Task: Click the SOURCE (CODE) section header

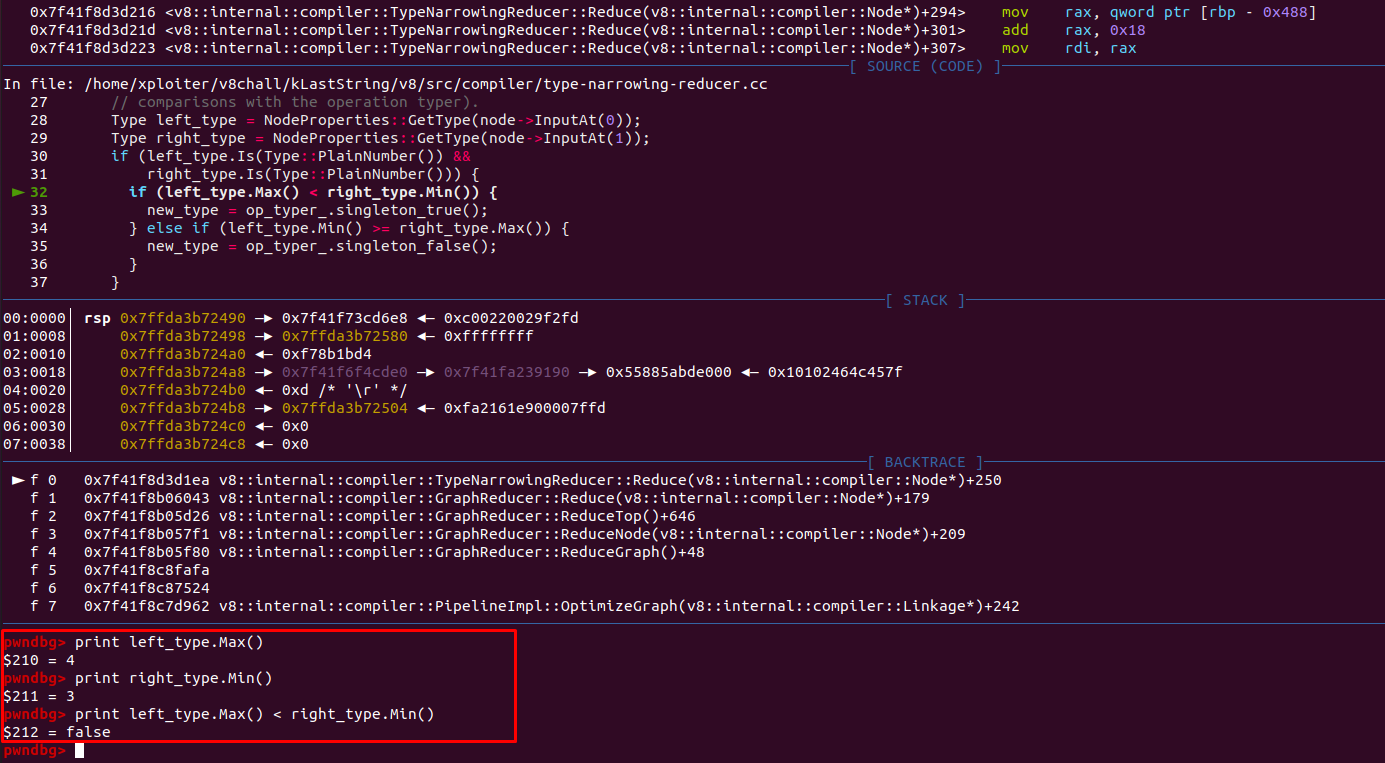Action: pyautogui.click(x=925, y=66)
